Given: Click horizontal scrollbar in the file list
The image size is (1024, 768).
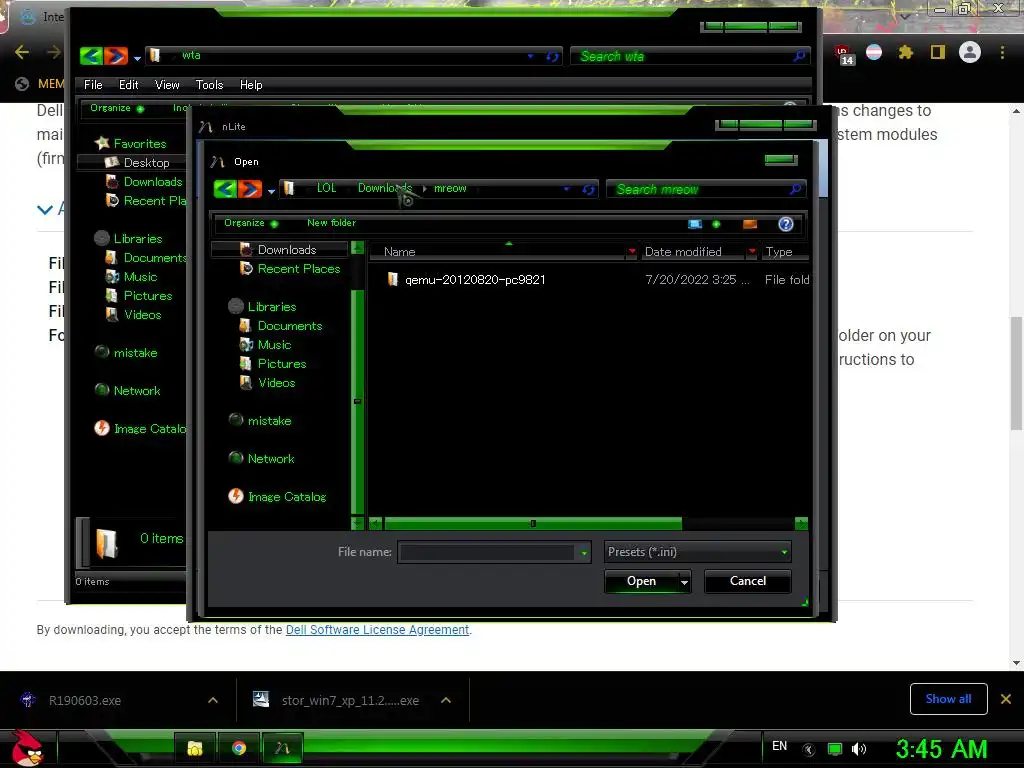Looking at the screenshot, I should [533, 523].
